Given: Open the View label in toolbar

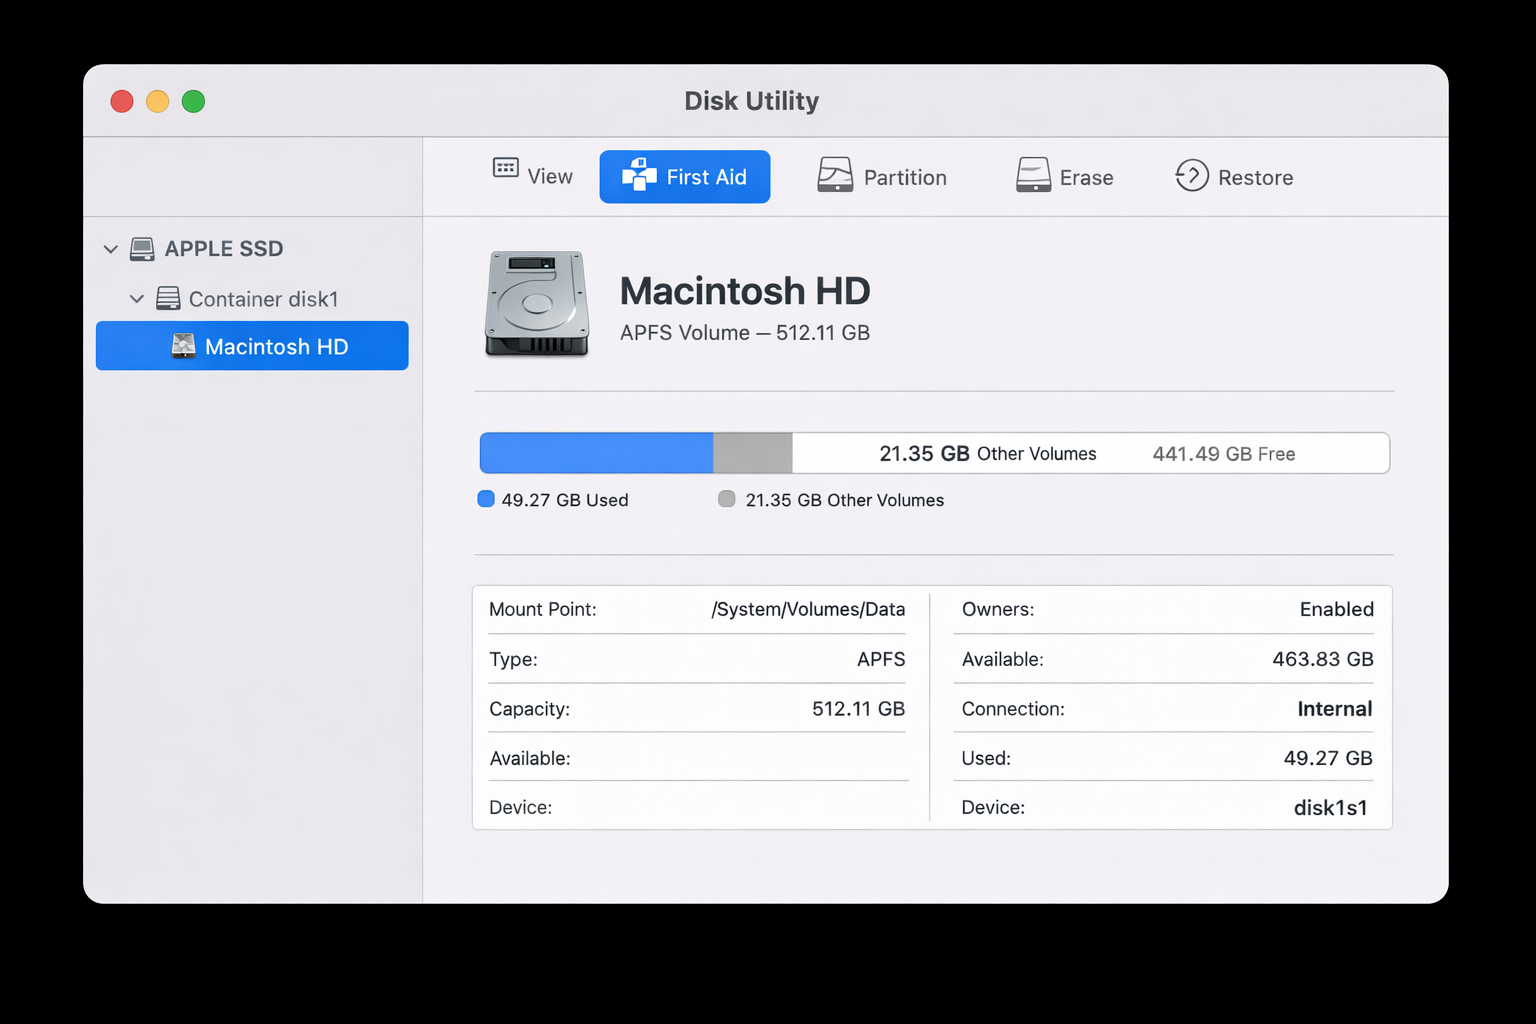Looking at the screenshot, I should [550, 177].
